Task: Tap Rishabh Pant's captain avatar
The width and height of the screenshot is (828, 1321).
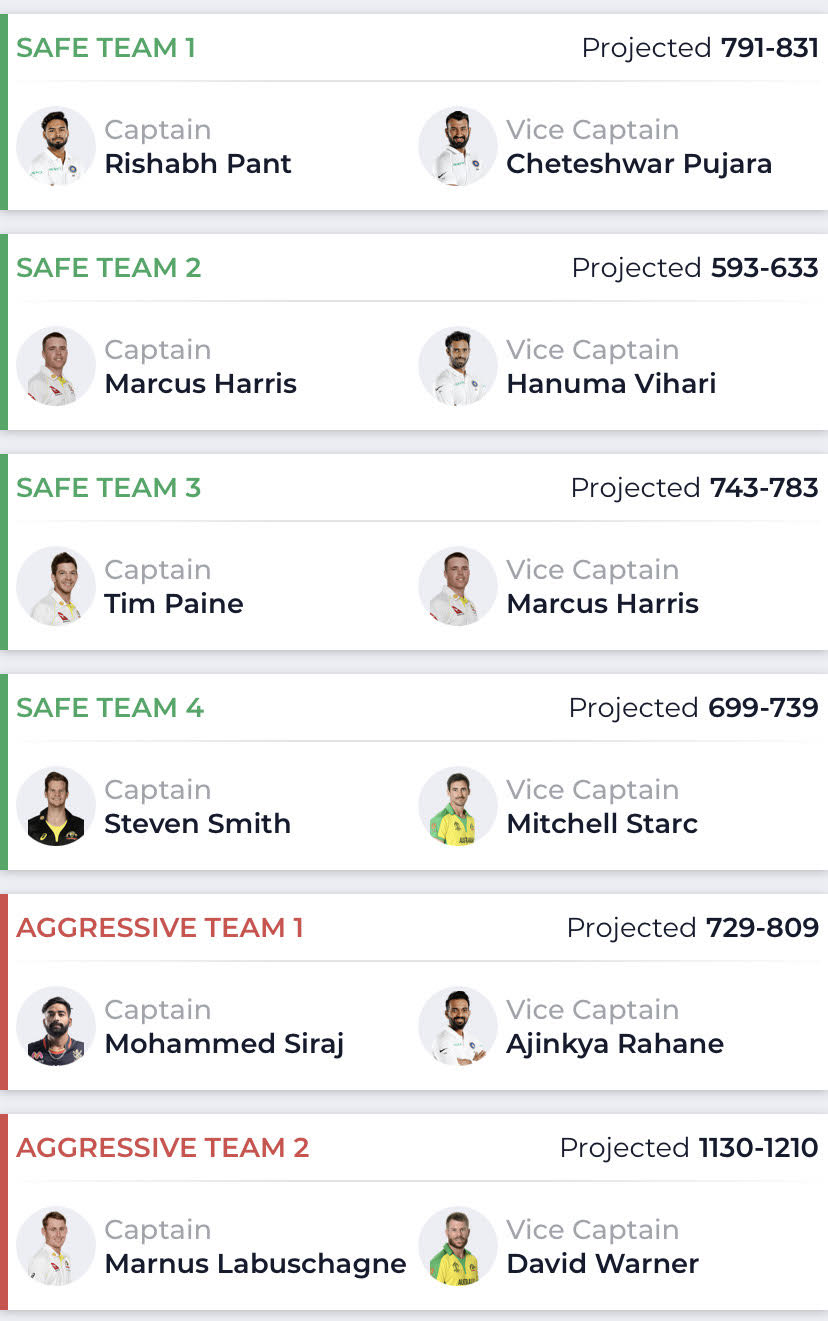Action: pos(56,147)
